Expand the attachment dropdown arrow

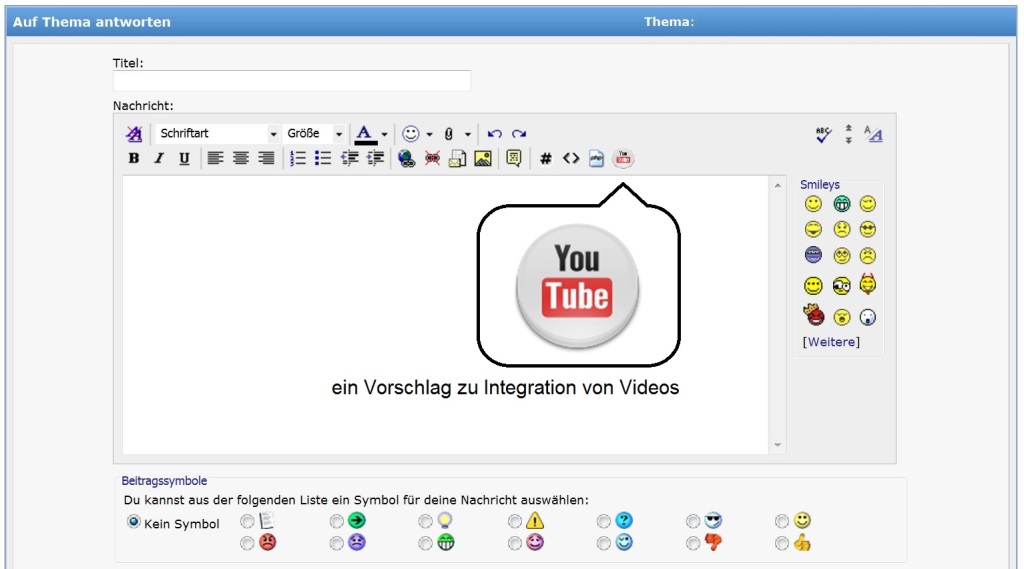(x=468, y=135)
